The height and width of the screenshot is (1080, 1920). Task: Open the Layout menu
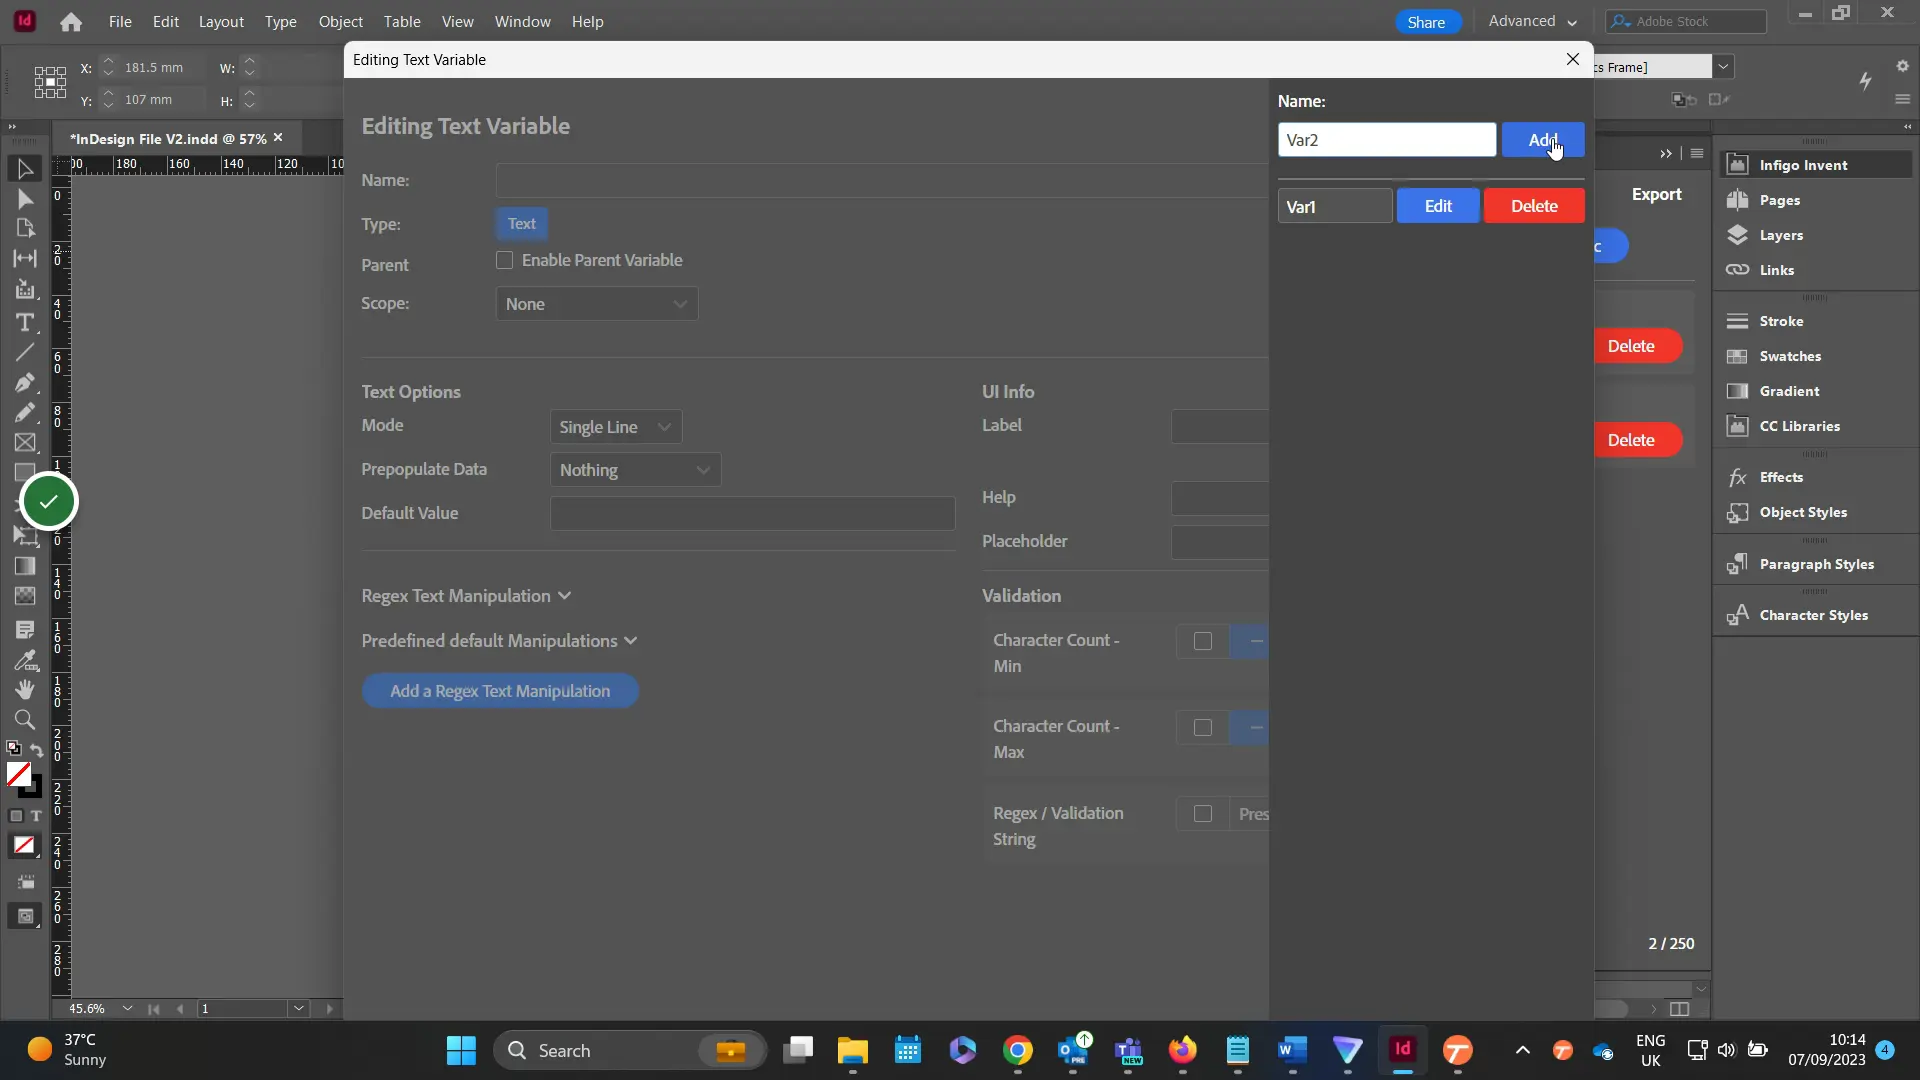221,21
